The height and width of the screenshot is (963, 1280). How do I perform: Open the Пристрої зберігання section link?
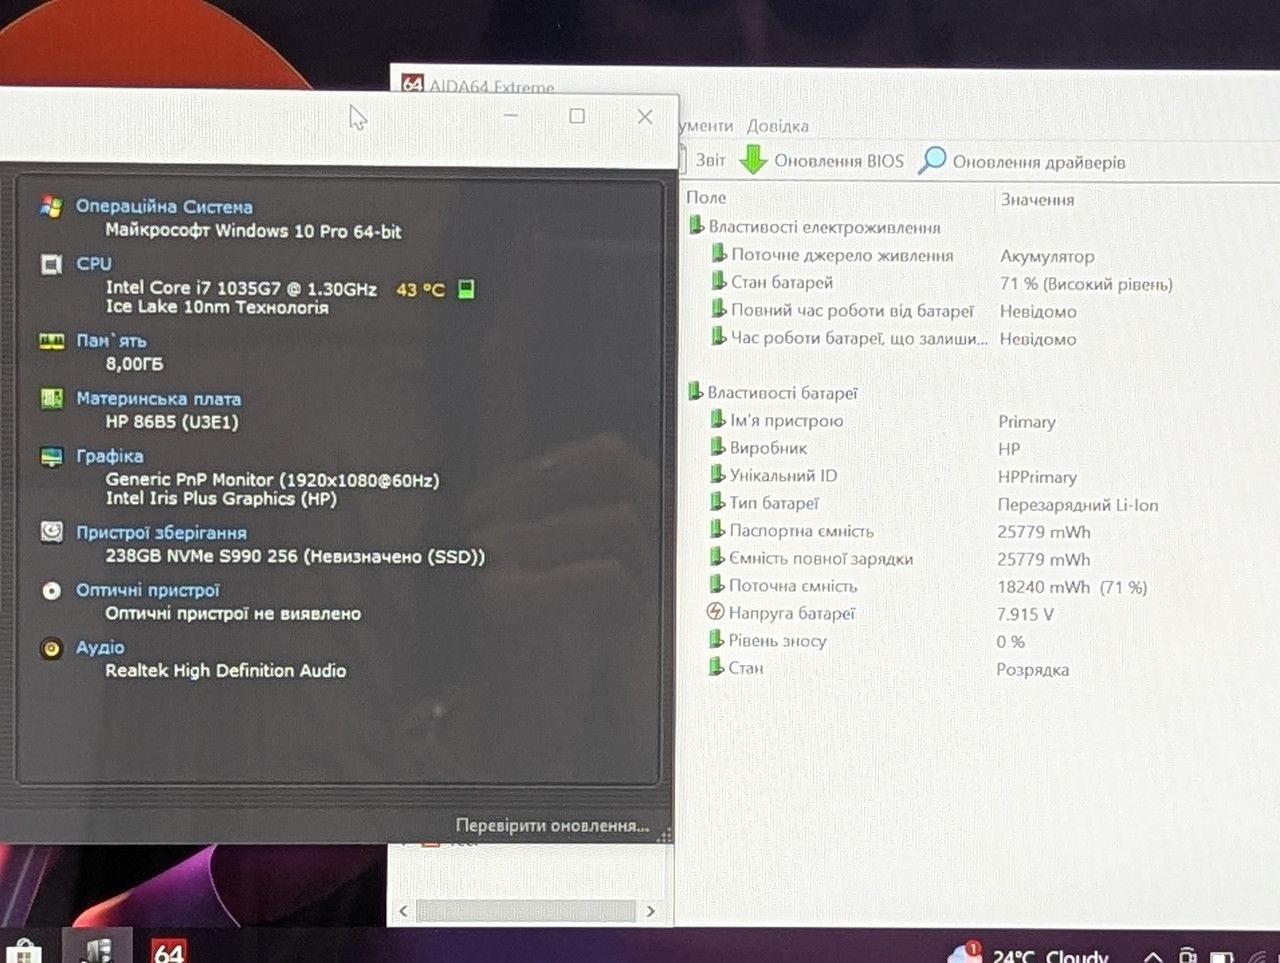pyautogui.click(x=161, y=533)
